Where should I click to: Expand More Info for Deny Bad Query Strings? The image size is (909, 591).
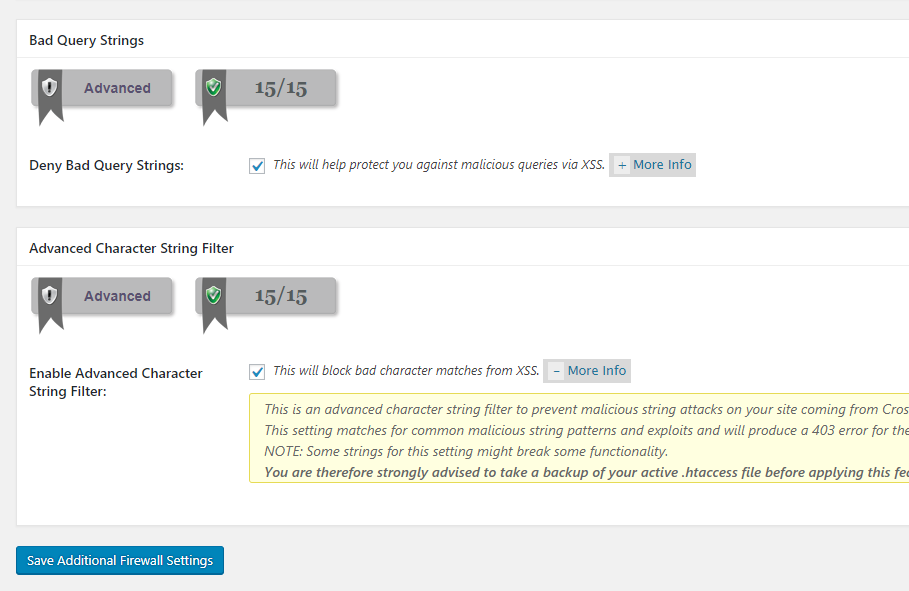point(652,165)
